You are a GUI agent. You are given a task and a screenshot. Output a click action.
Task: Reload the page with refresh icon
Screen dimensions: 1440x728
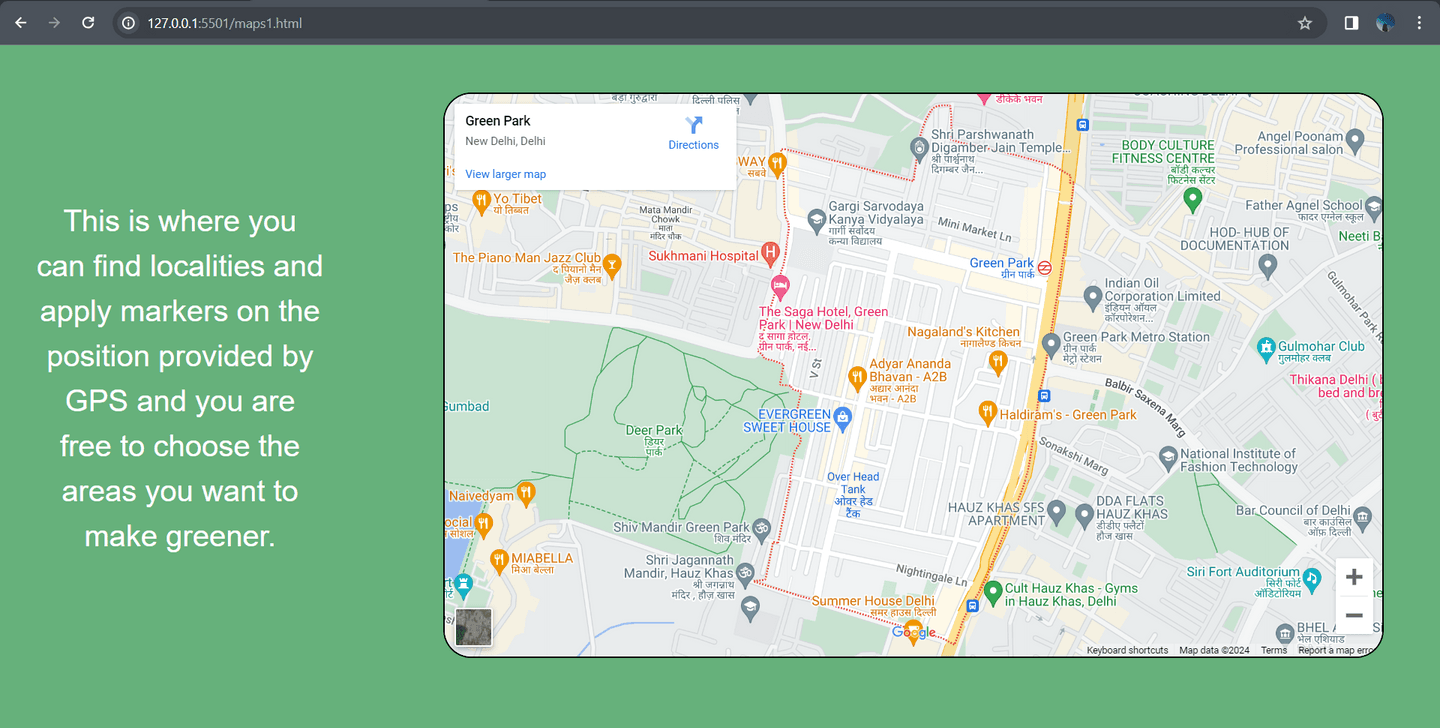[x=88, y=22]
